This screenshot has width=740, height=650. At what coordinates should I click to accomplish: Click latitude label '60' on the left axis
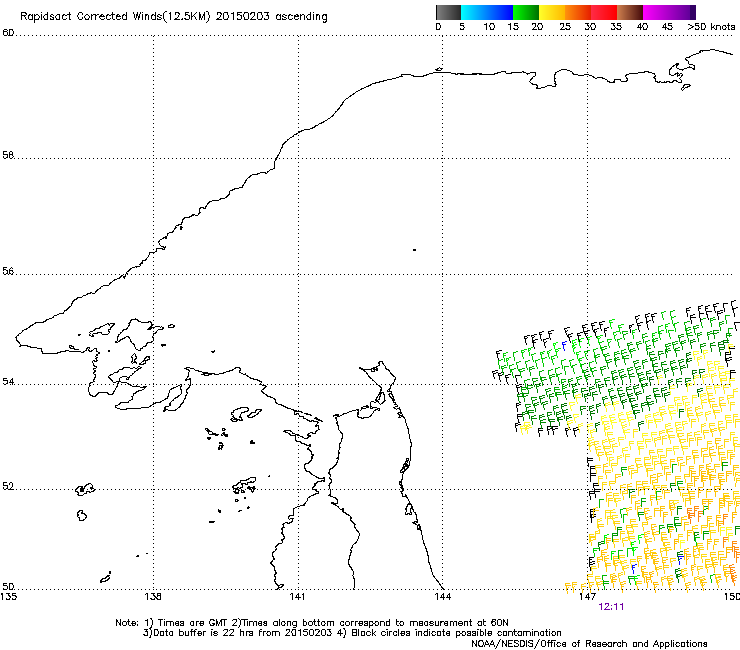pyautogui.click(x=8, y=33)
